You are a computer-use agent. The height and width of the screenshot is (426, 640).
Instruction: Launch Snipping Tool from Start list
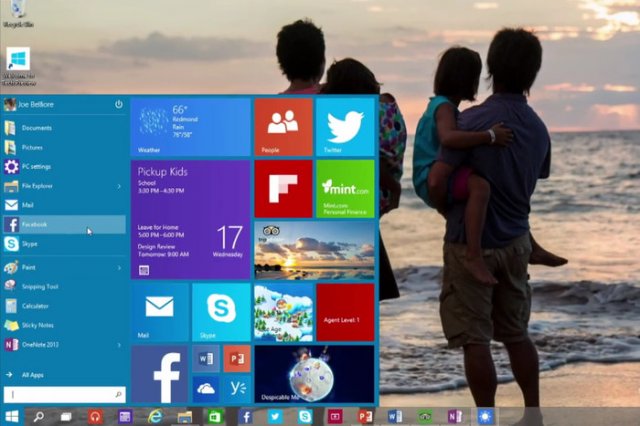point(64,287)
